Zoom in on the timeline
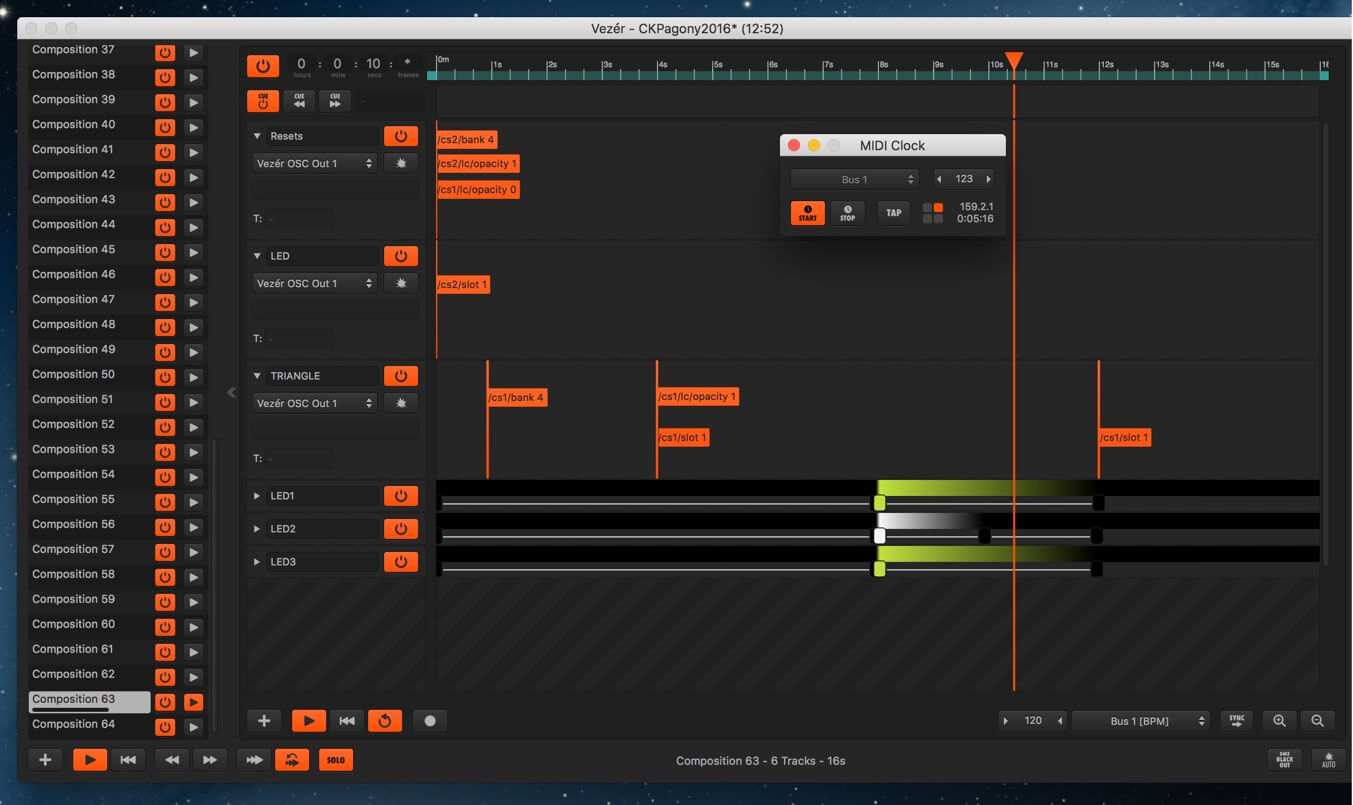1353x805 pixels. tap(1279, 720)
